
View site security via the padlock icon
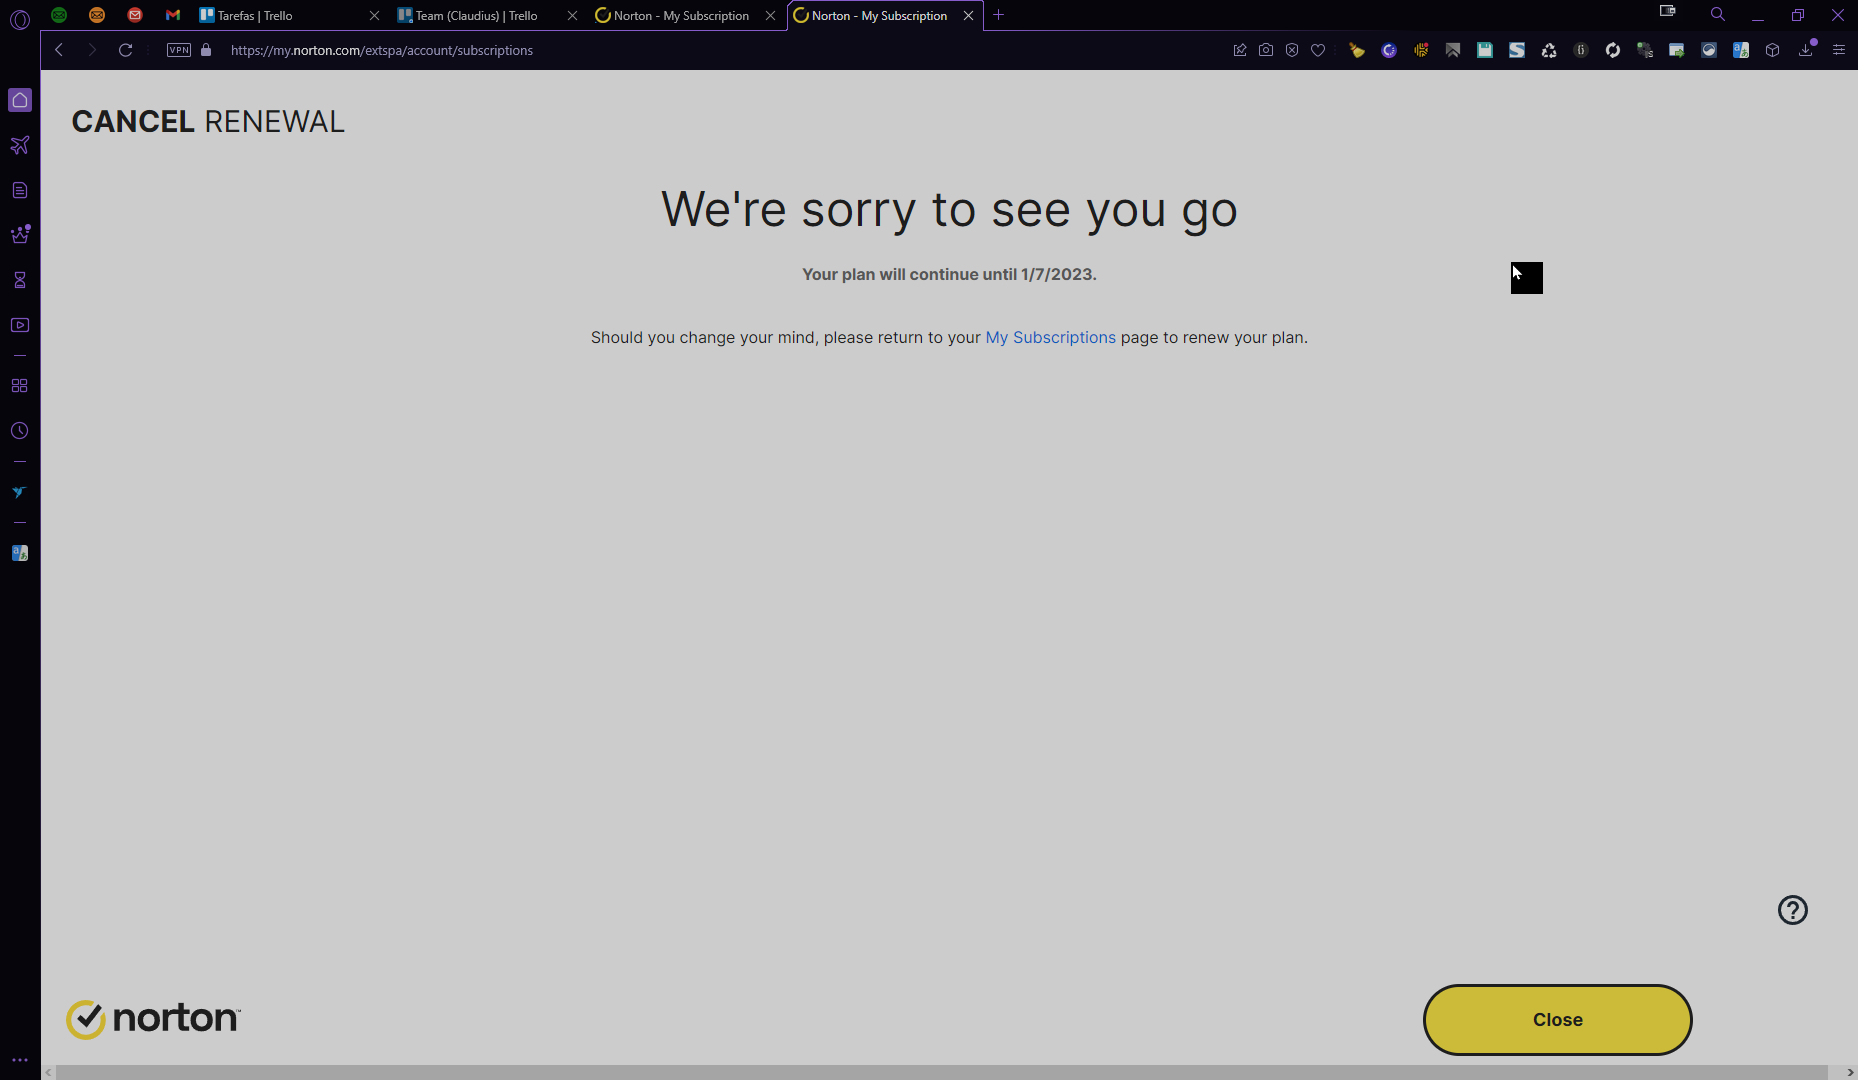pos(206,50)
